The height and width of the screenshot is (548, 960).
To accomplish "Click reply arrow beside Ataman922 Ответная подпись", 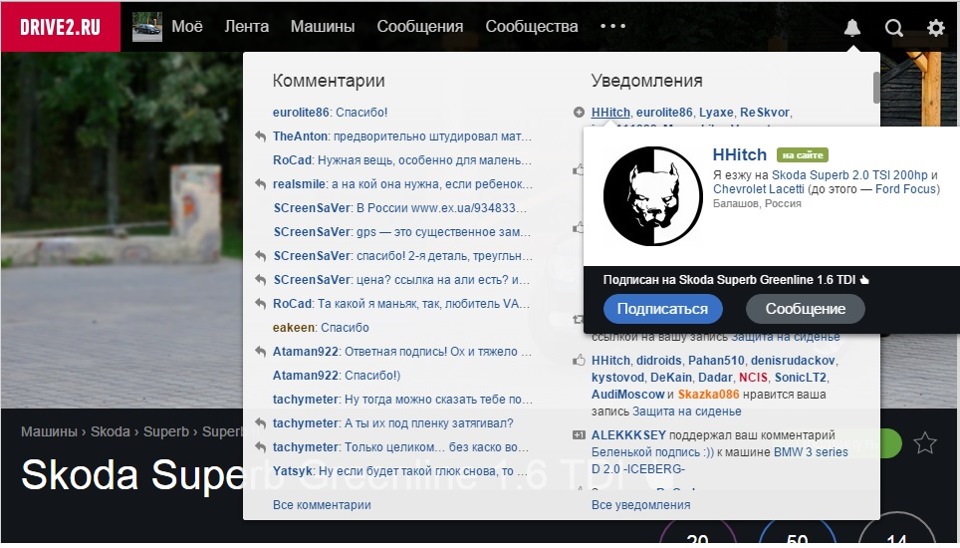I will tap(260, 351).
